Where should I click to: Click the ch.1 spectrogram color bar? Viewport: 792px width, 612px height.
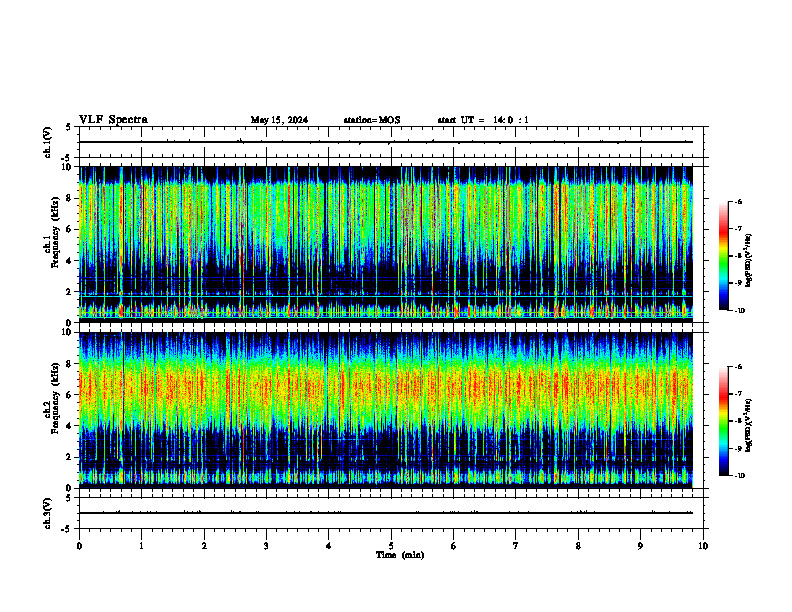723,256
